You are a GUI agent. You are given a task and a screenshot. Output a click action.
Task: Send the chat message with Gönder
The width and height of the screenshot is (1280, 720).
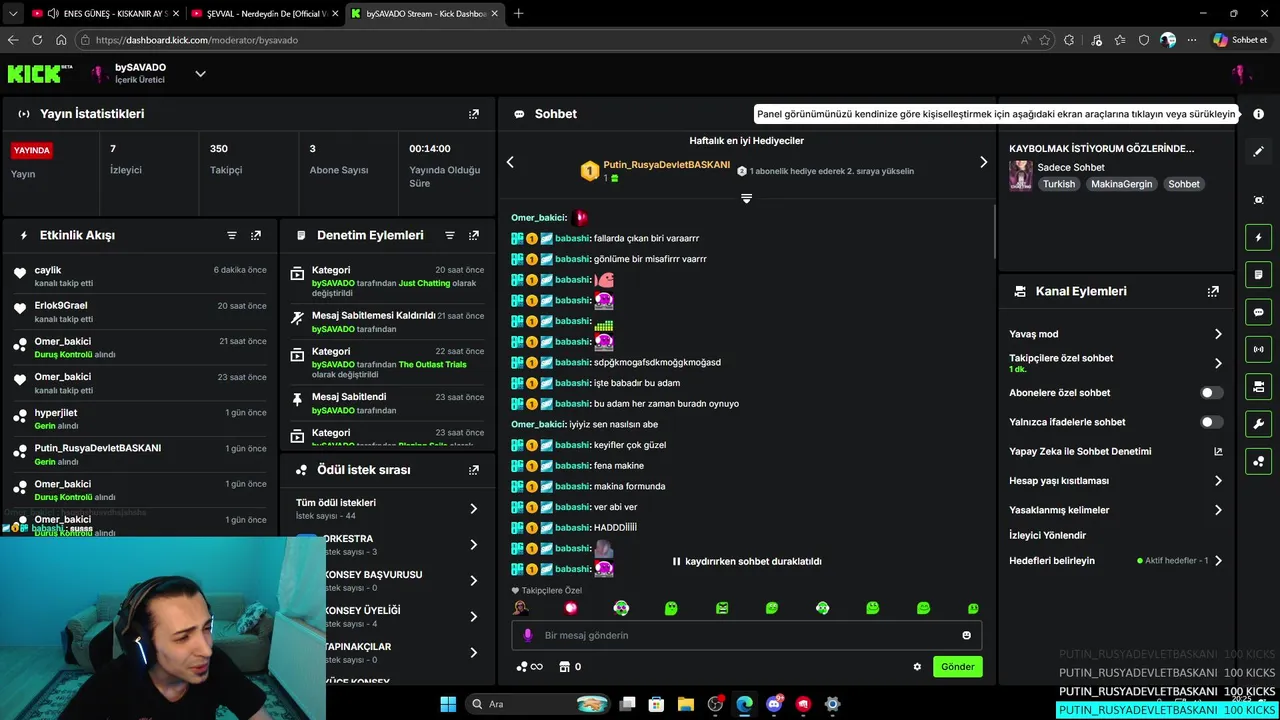957,667
